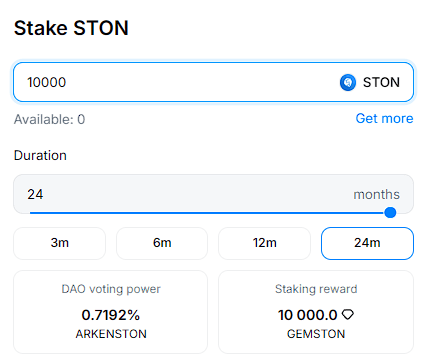
Task: Click the months duration field showing 24
Action: [x=213, y=194]
